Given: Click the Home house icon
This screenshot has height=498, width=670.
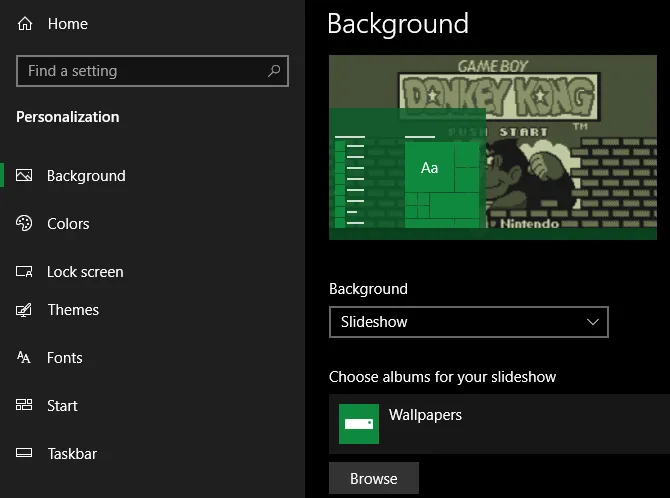Looking at the screenshot, I should 25,24.
